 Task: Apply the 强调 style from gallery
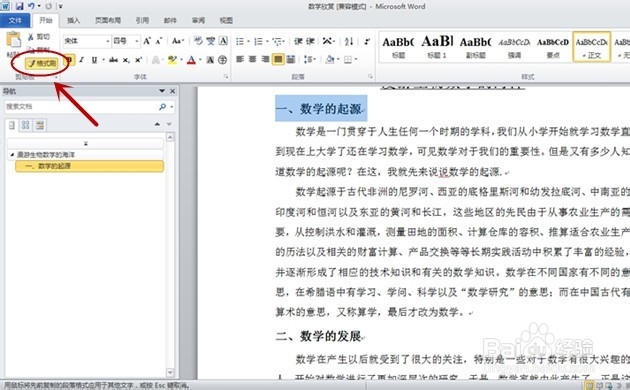pos(514,47)
